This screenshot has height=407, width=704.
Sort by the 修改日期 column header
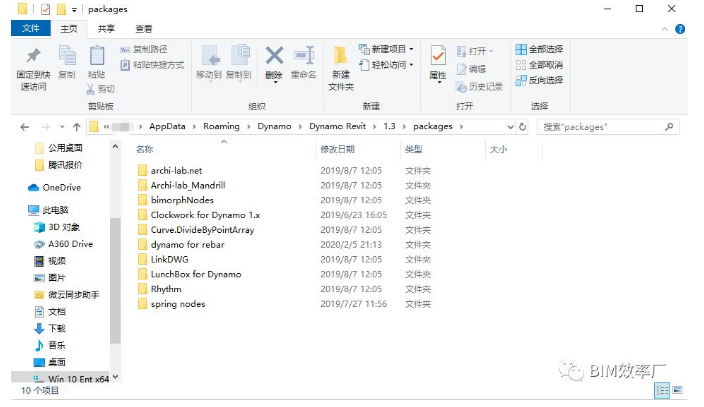[x=338, y=149]
